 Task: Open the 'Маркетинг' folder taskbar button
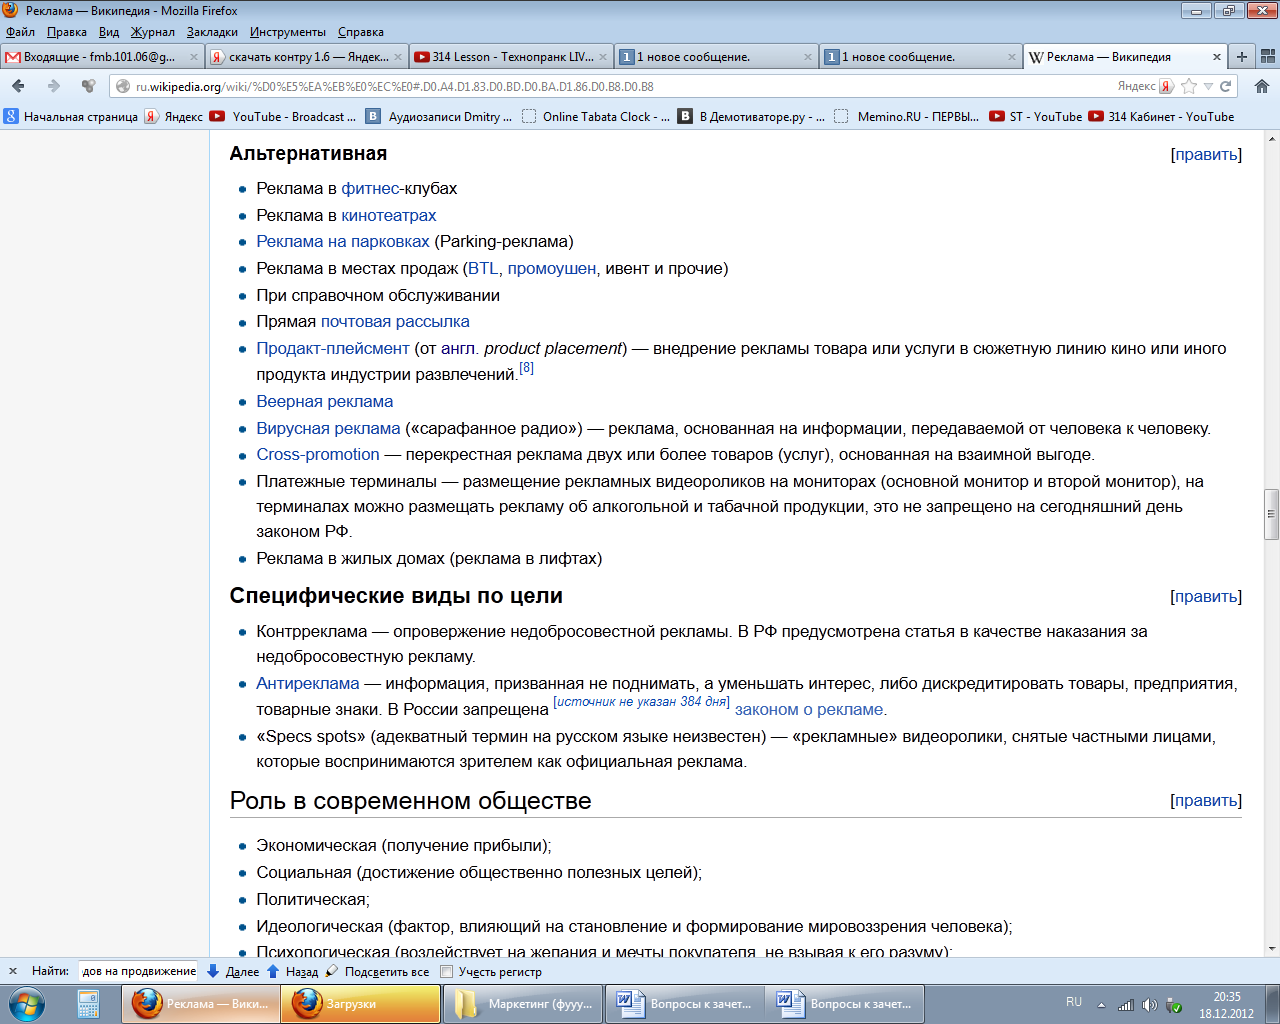[x=522, y=1003]
